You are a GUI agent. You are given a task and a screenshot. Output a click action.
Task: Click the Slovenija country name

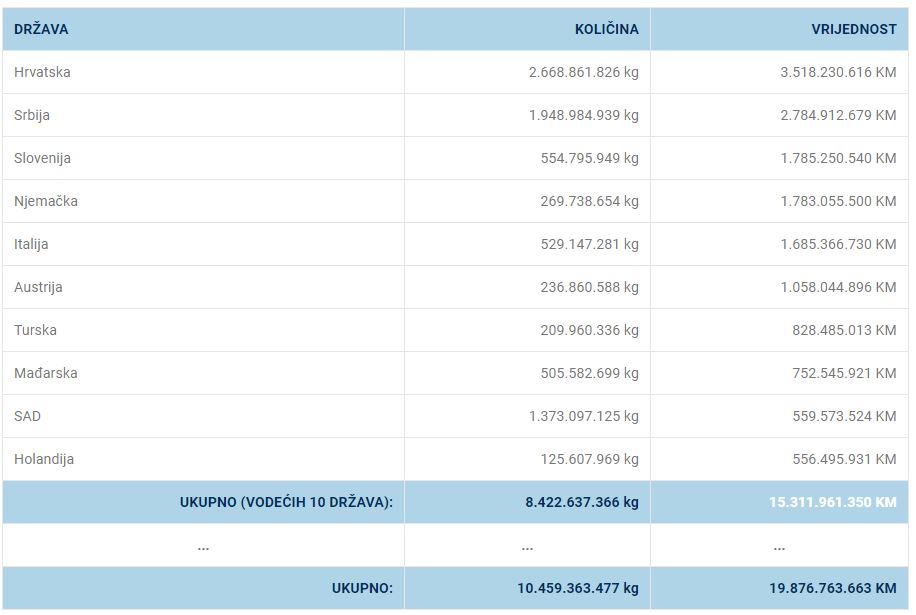click(x=43, y=158)
